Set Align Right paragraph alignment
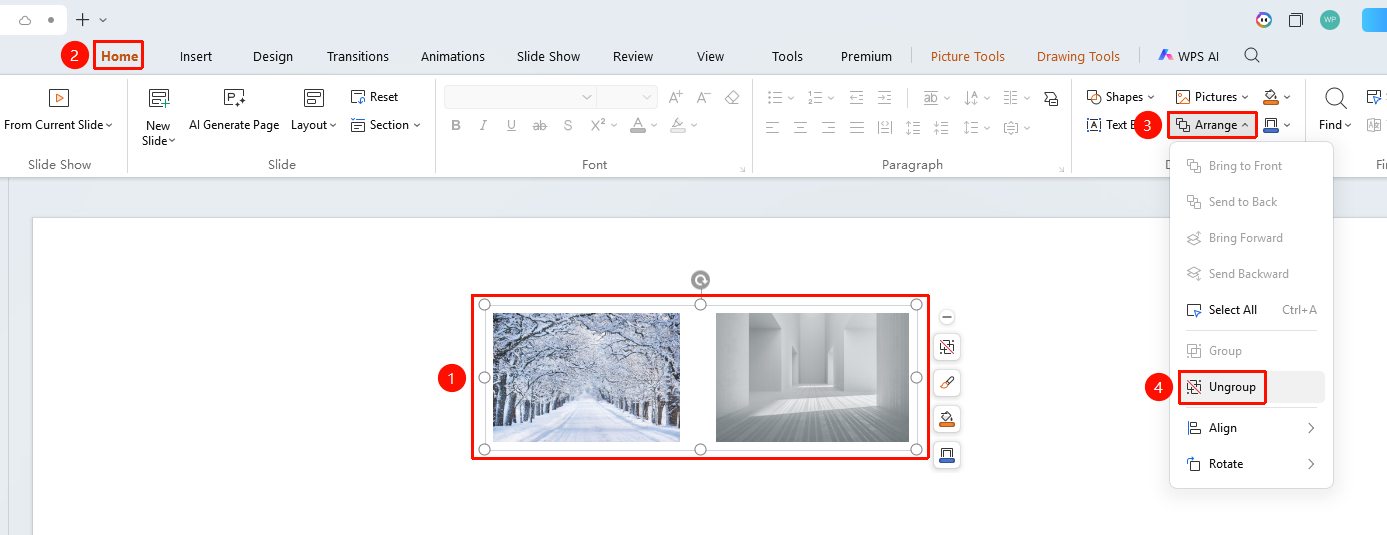The height and width of the screenshot is (535, 1387). 829,127
